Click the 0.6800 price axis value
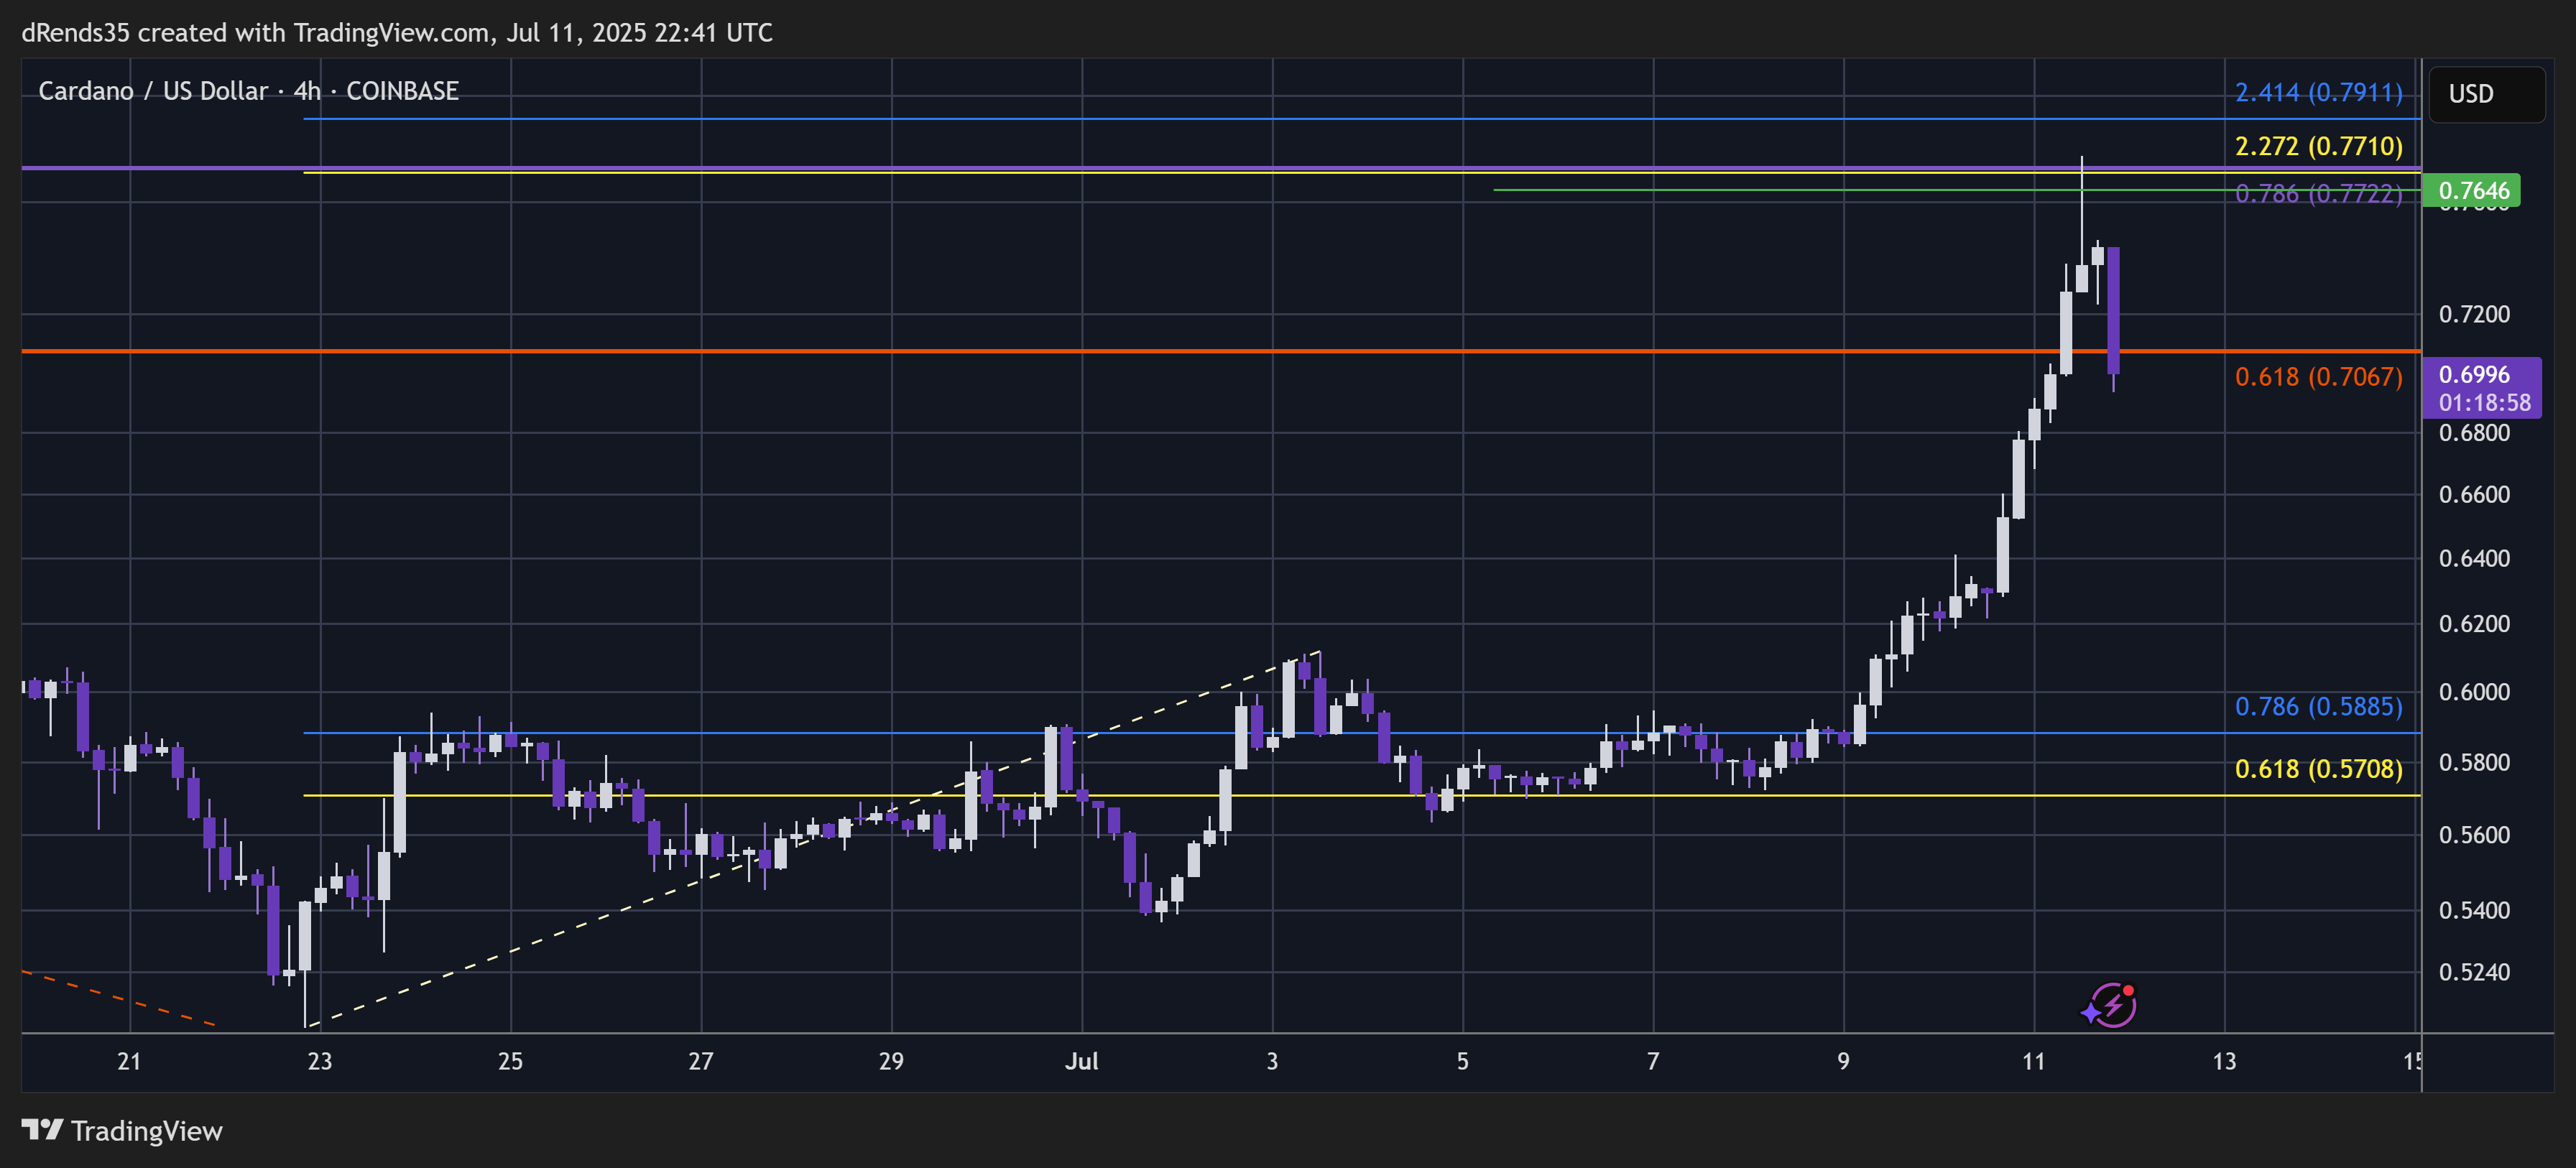This screenshot has width=2576, height=1168. click(x=2474, y=433)
